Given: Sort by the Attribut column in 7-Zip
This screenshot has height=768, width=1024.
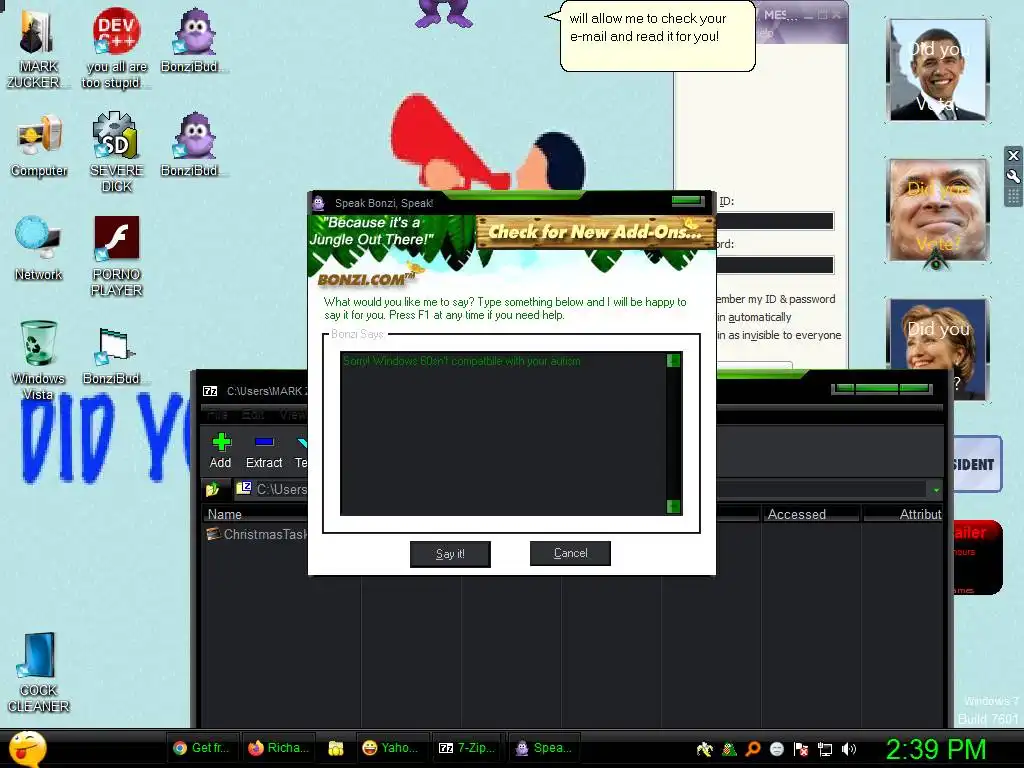Looking at the screenshot, I should pos(903,514).
